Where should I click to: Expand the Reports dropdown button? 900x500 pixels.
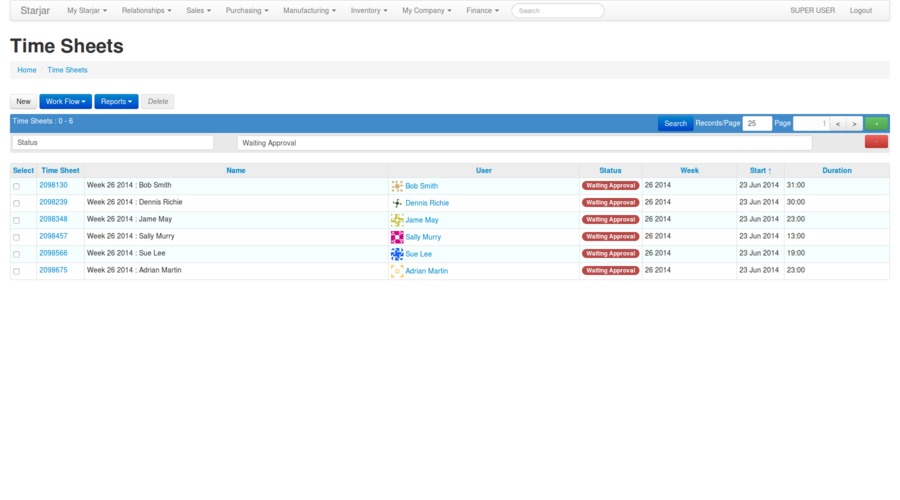point(116,102)
